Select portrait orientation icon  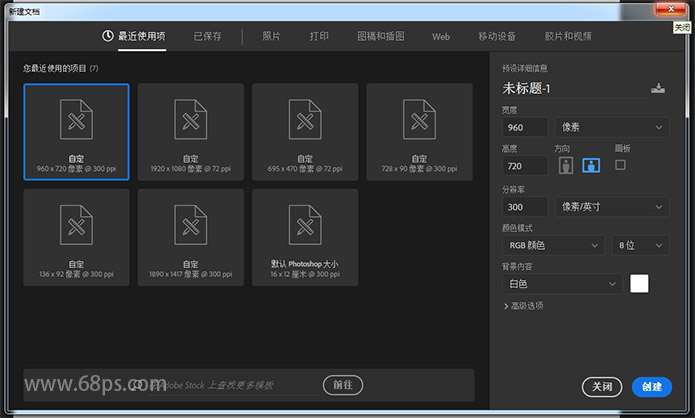[x=567, y=165]
